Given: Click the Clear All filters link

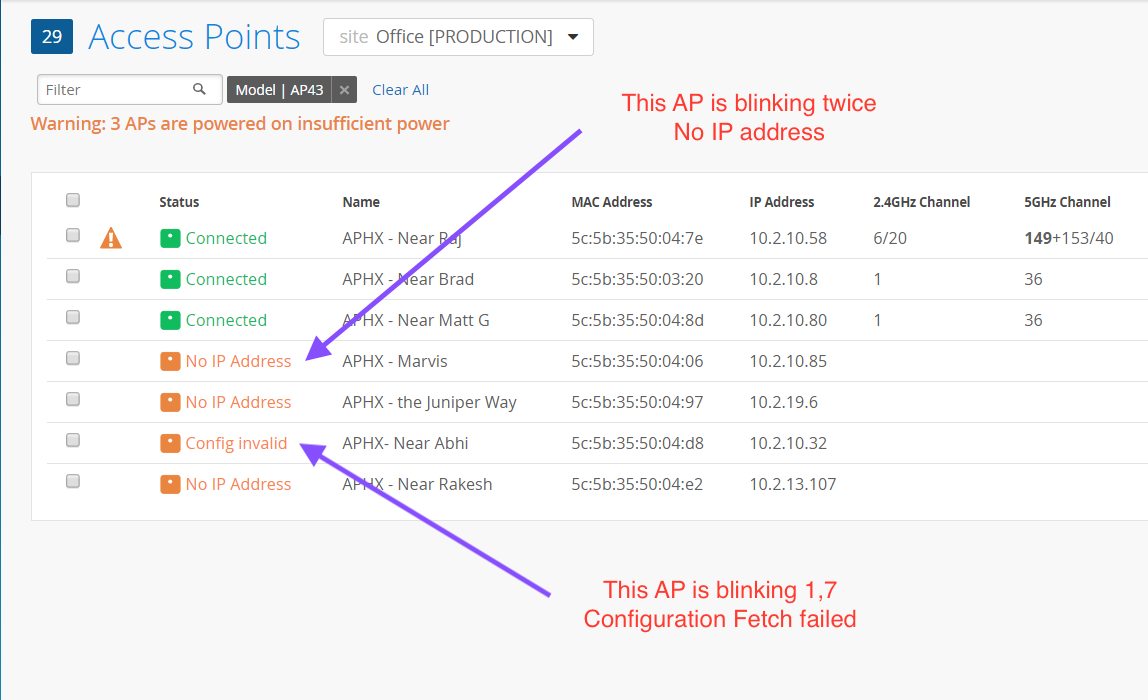Looking at the screenshot, I should (400, 90).
